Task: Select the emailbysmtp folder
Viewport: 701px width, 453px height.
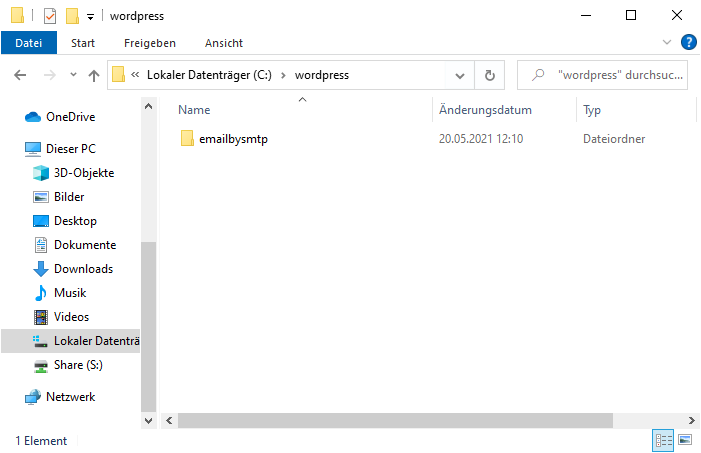Action: click(233, 139)
